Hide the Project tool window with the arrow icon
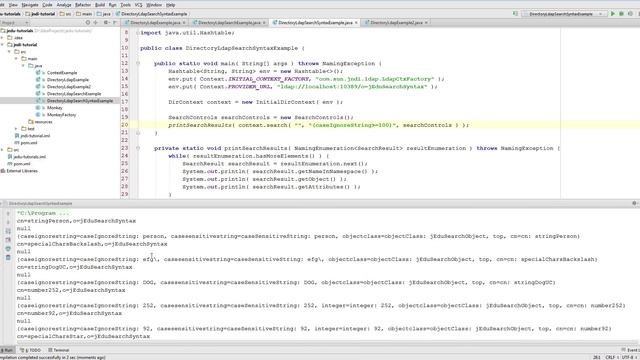The image size is (640, 360). (115, 23)
